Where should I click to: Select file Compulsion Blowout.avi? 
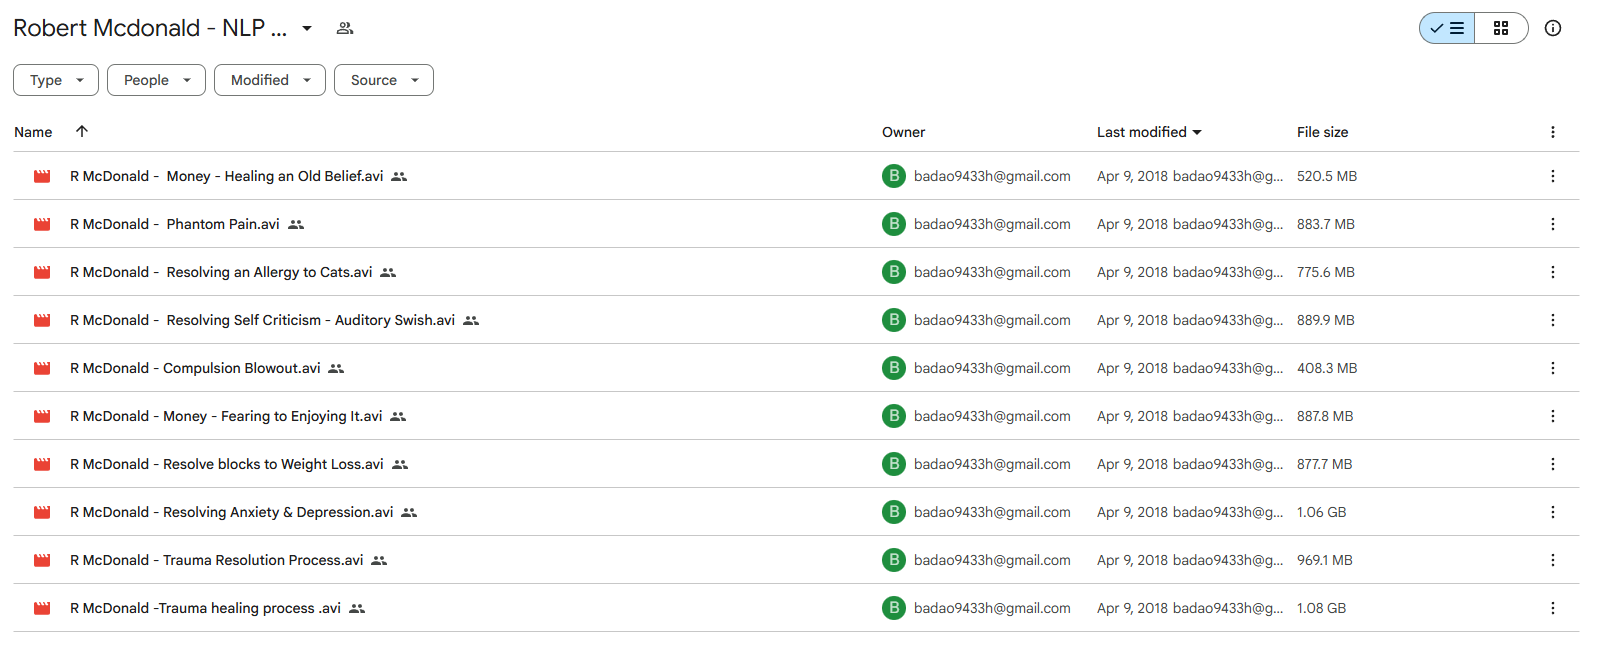(x=195, y=368)
